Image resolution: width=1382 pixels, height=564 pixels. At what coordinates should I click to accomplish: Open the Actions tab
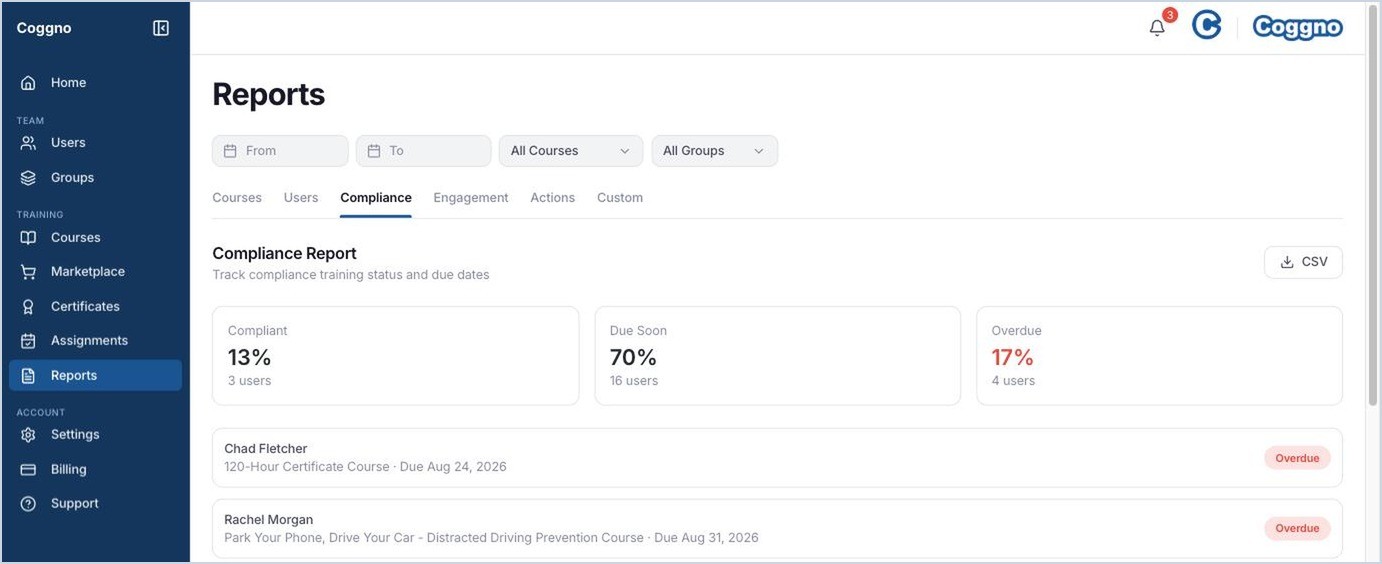pos(553,198)
